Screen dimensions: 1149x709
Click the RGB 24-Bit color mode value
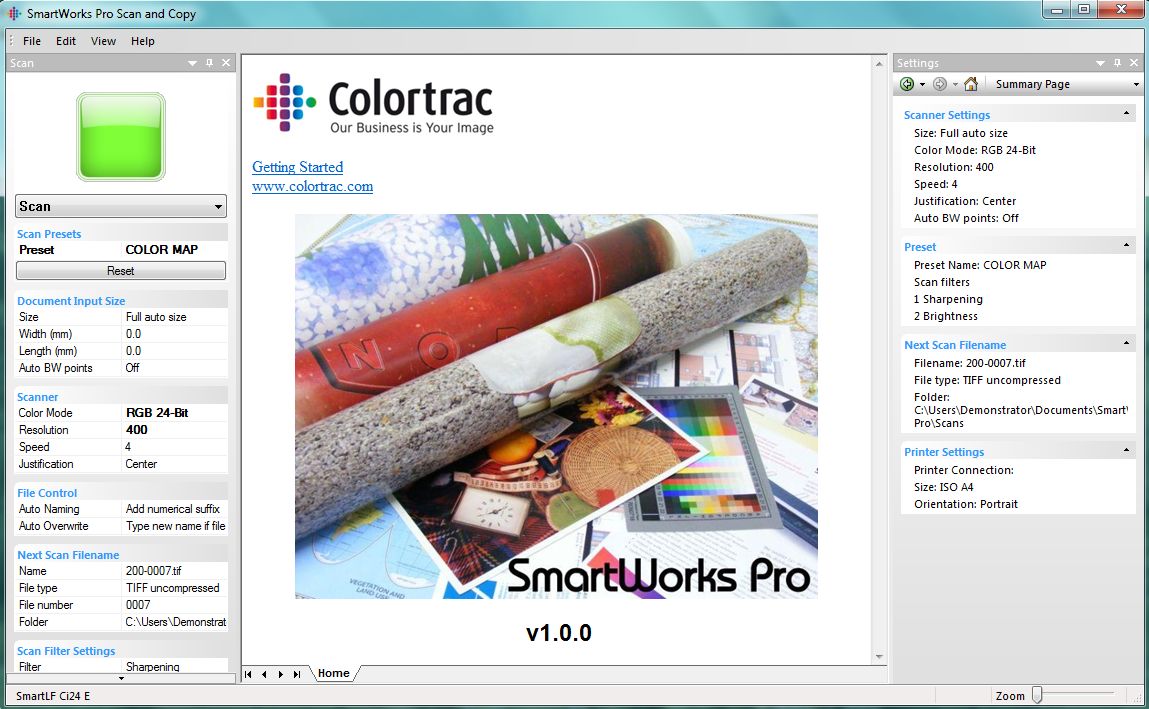click(x=157, y=413)
